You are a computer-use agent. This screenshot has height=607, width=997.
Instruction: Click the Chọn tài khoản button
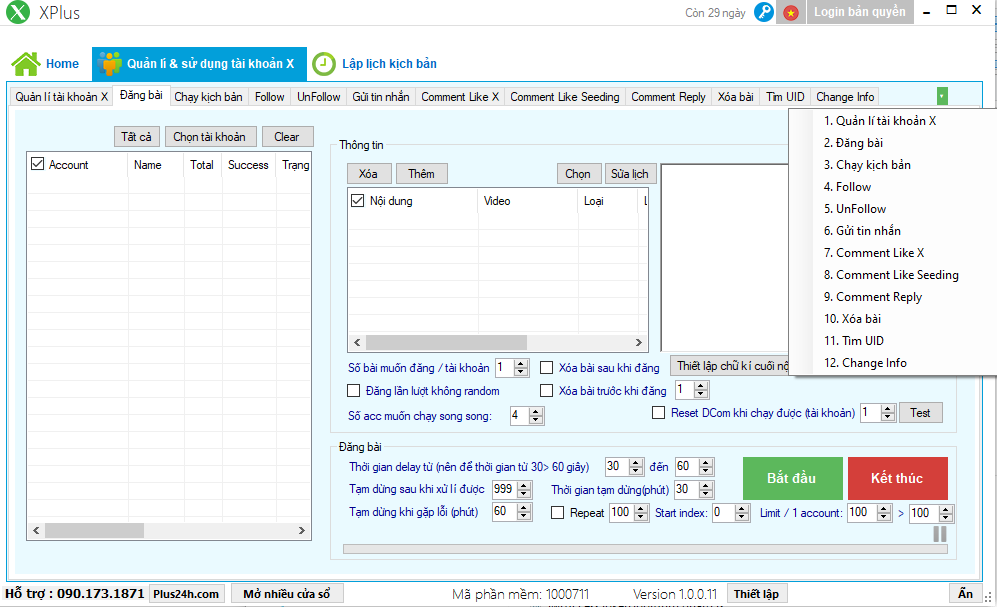point(209,137)
